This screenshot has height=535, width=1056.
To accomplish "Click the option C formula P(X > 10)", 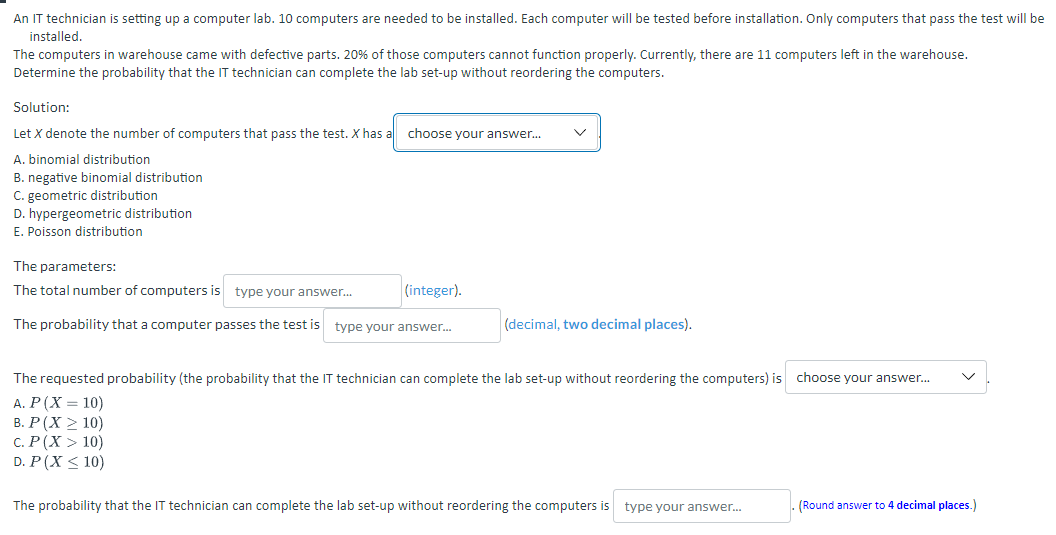I will pos(67,442).
